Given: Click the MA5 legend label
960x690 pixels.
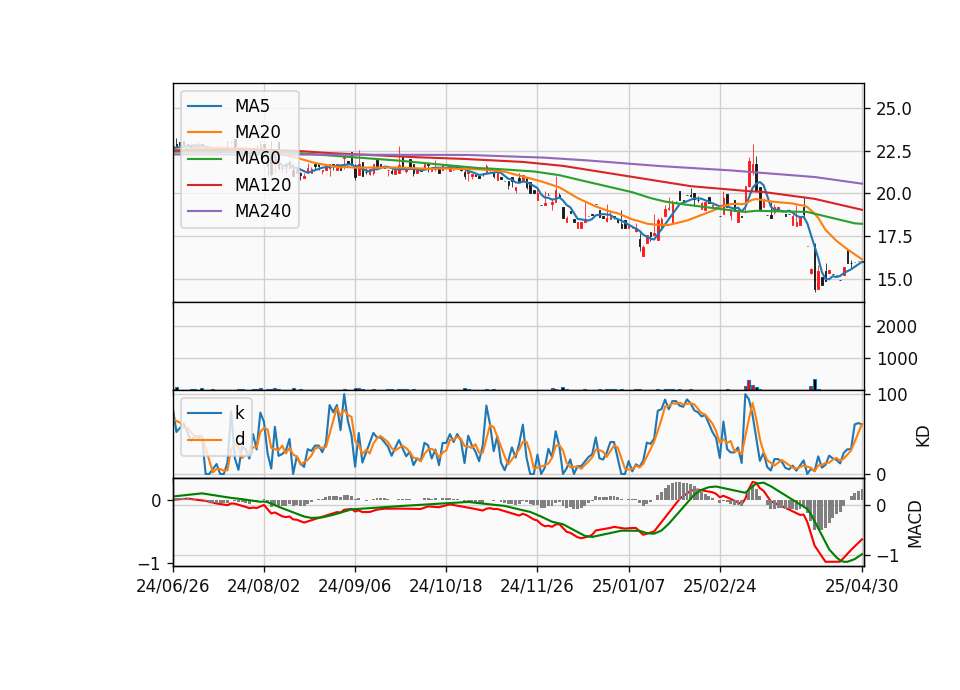Looking at the screenshot, I should tap(252, 106).
